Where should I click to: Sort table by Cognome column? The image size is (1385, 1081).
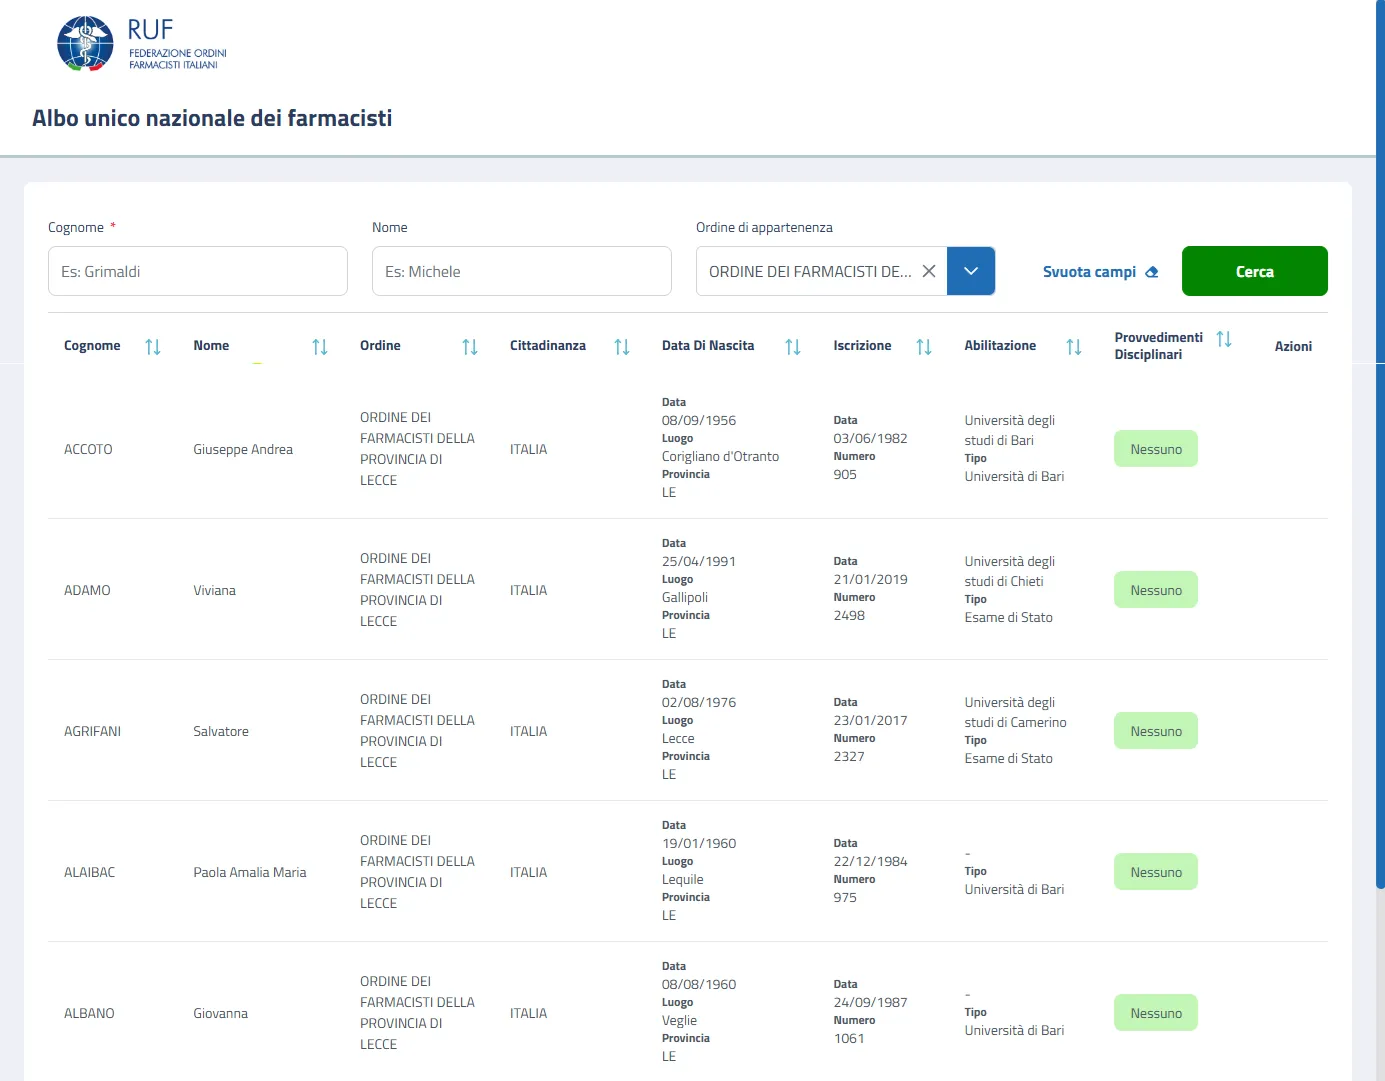coord(153,347)
